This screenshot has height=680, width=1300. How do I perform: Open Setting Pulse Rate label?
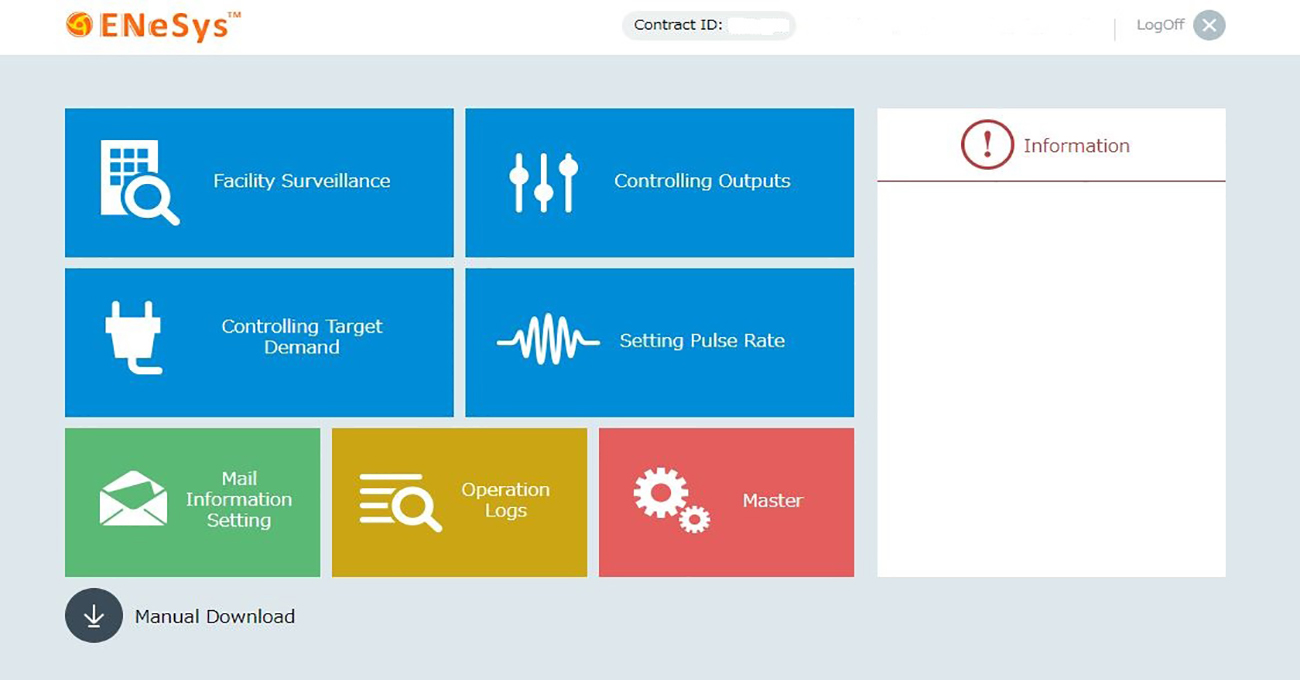click(x=702, y=341)
